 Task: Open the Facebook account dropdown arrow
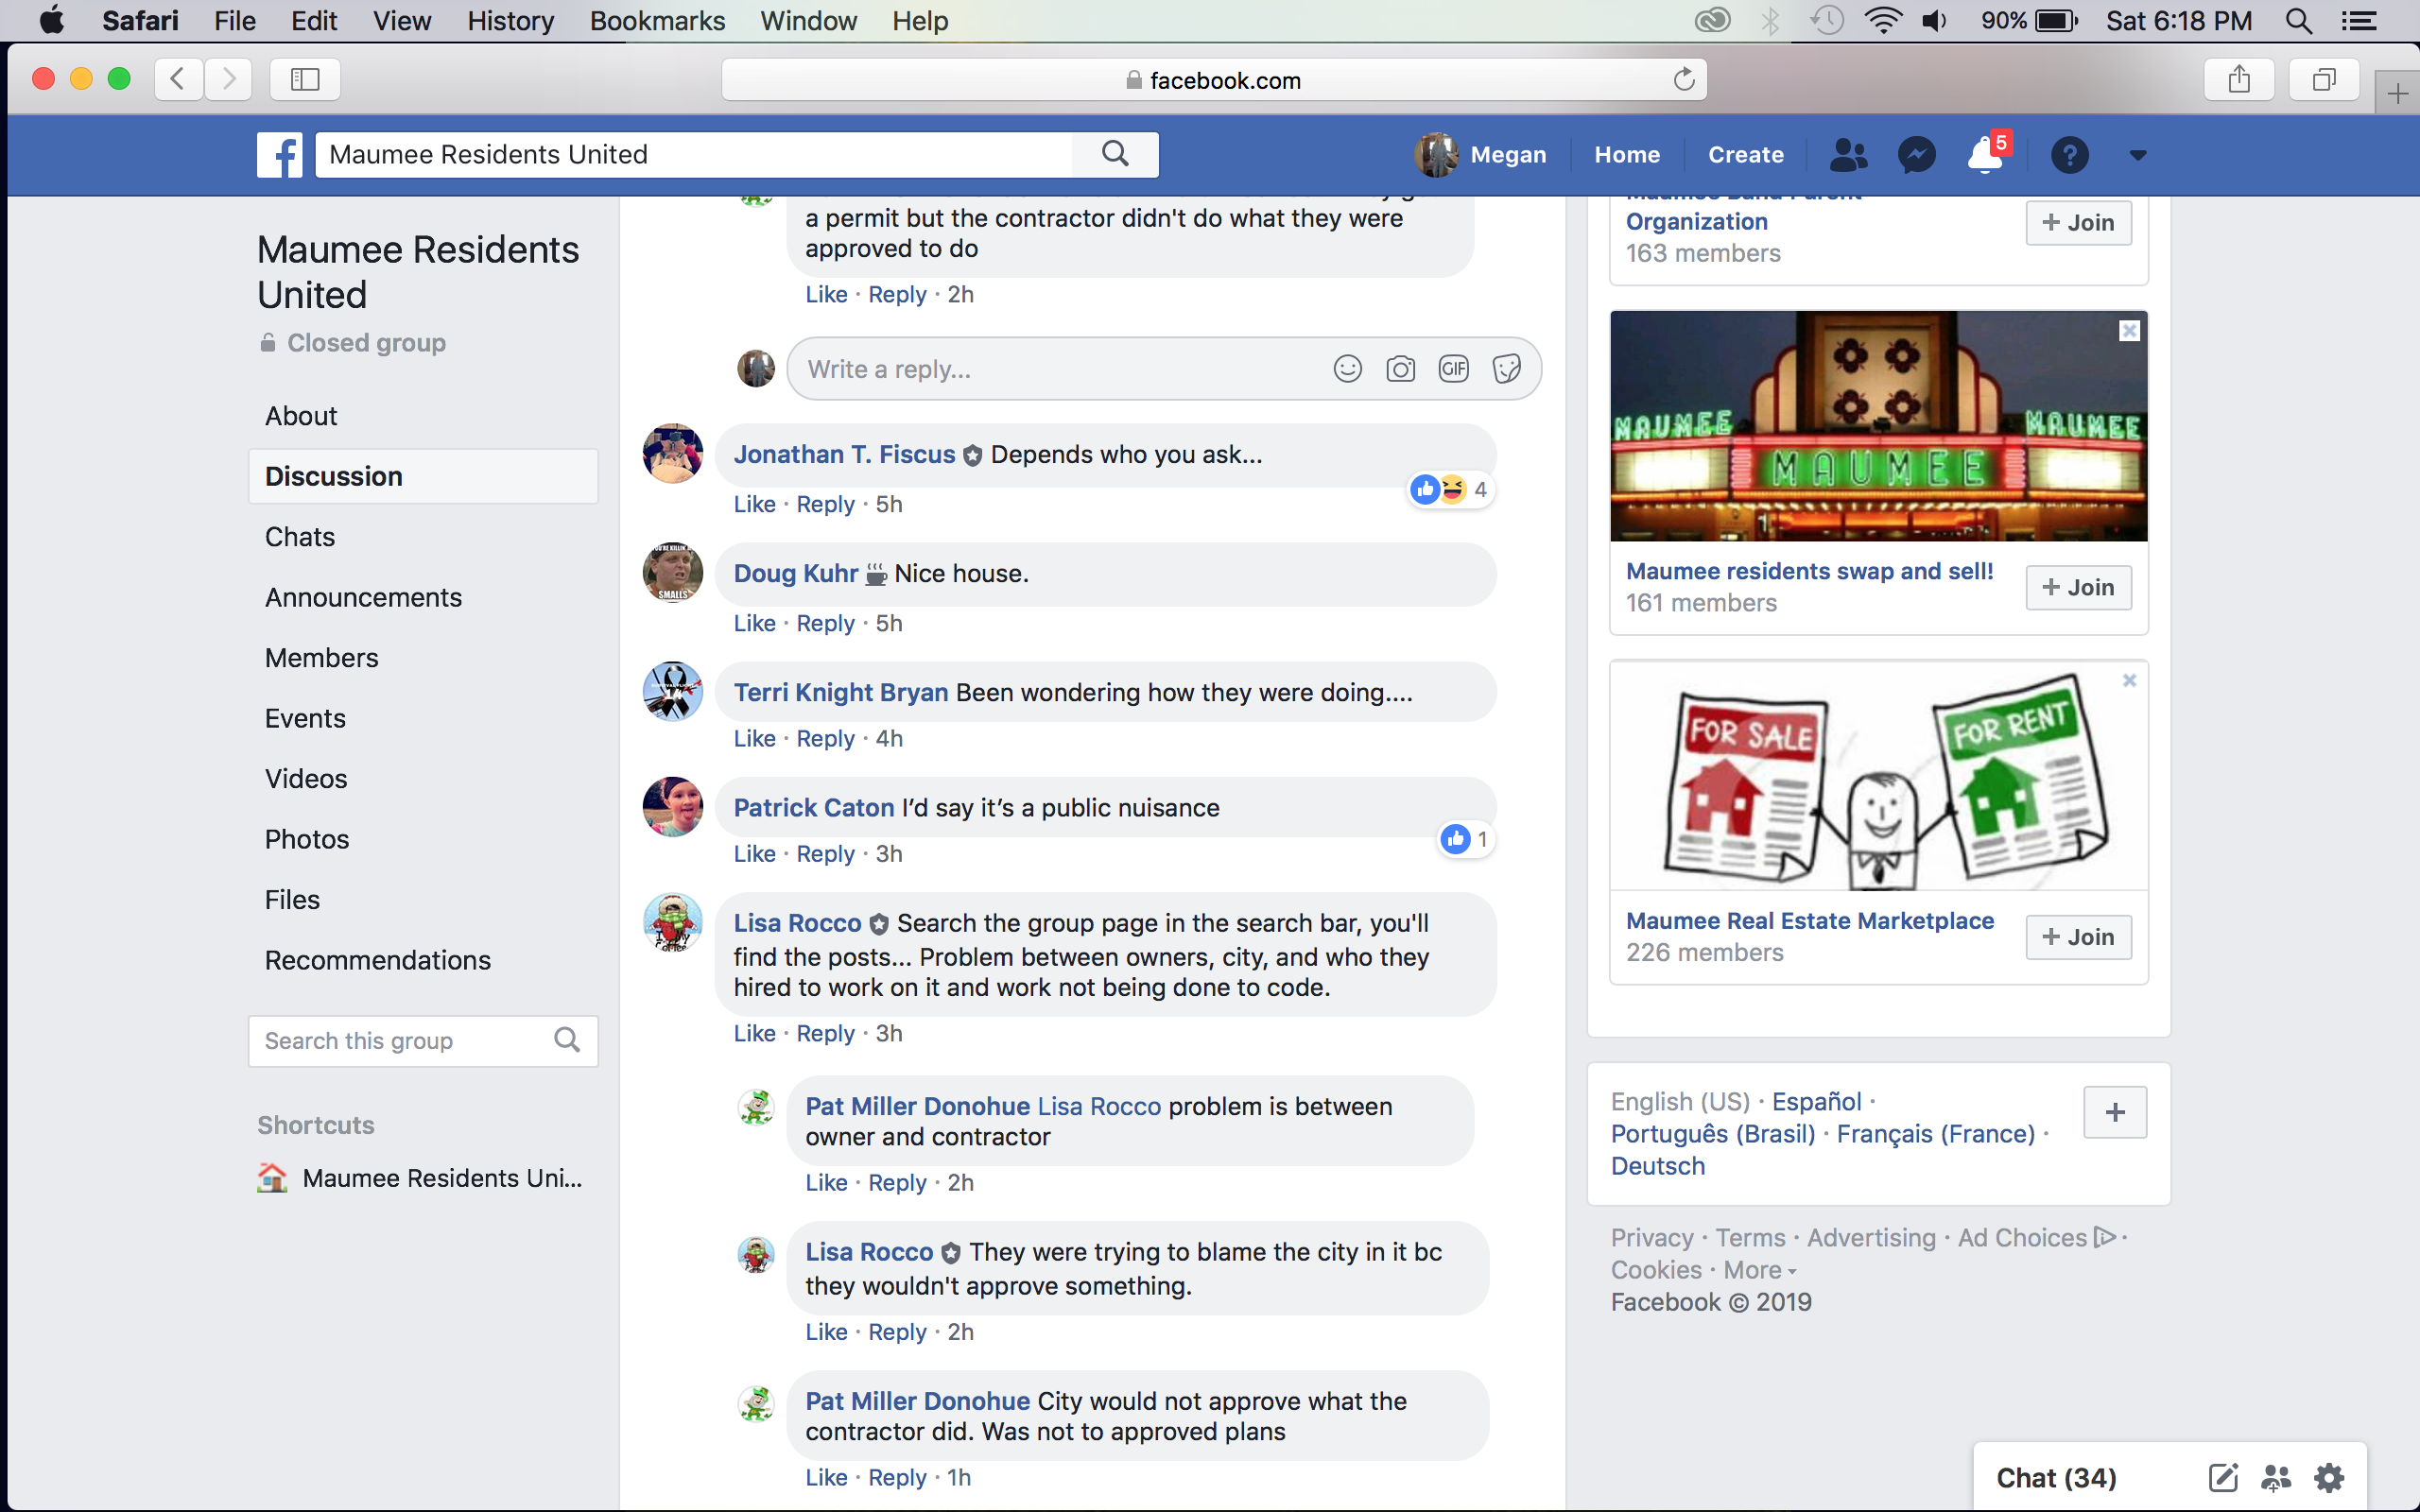point(2137,155)
